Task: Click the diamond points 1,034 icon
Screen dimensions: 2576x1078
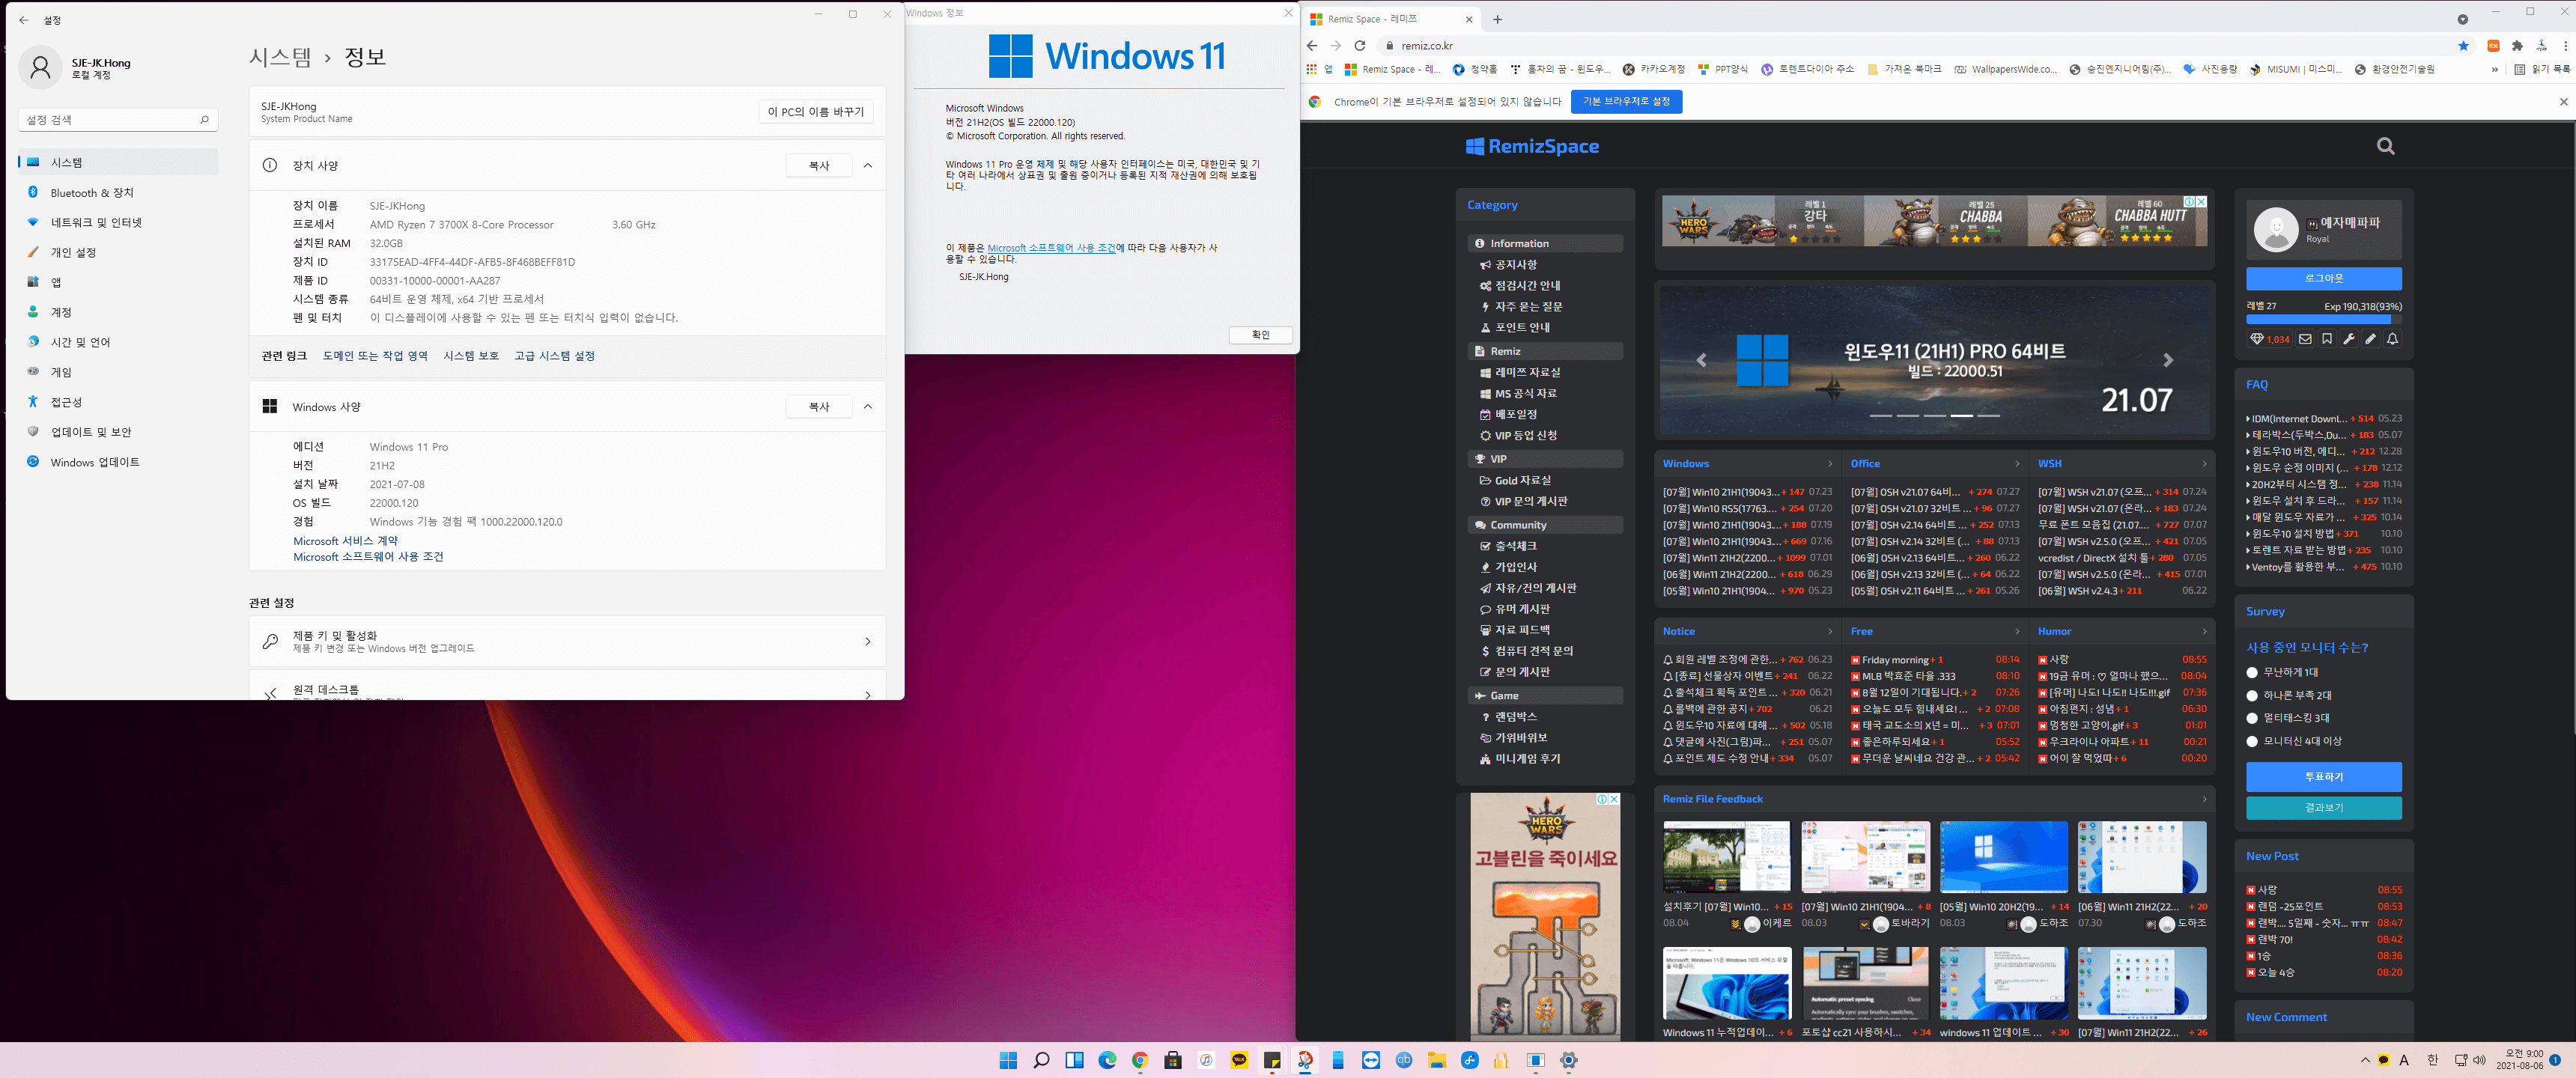Action: [2270, 339]
